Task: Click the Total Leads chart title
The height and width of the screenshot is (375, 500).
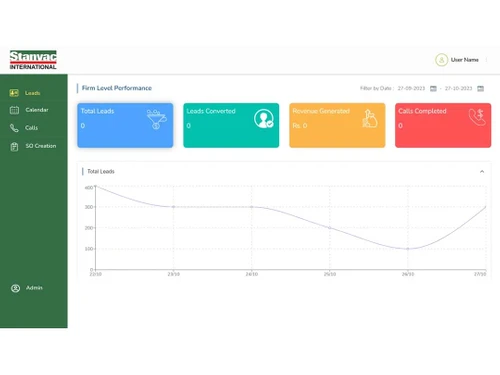Action: tap(101, 171)
